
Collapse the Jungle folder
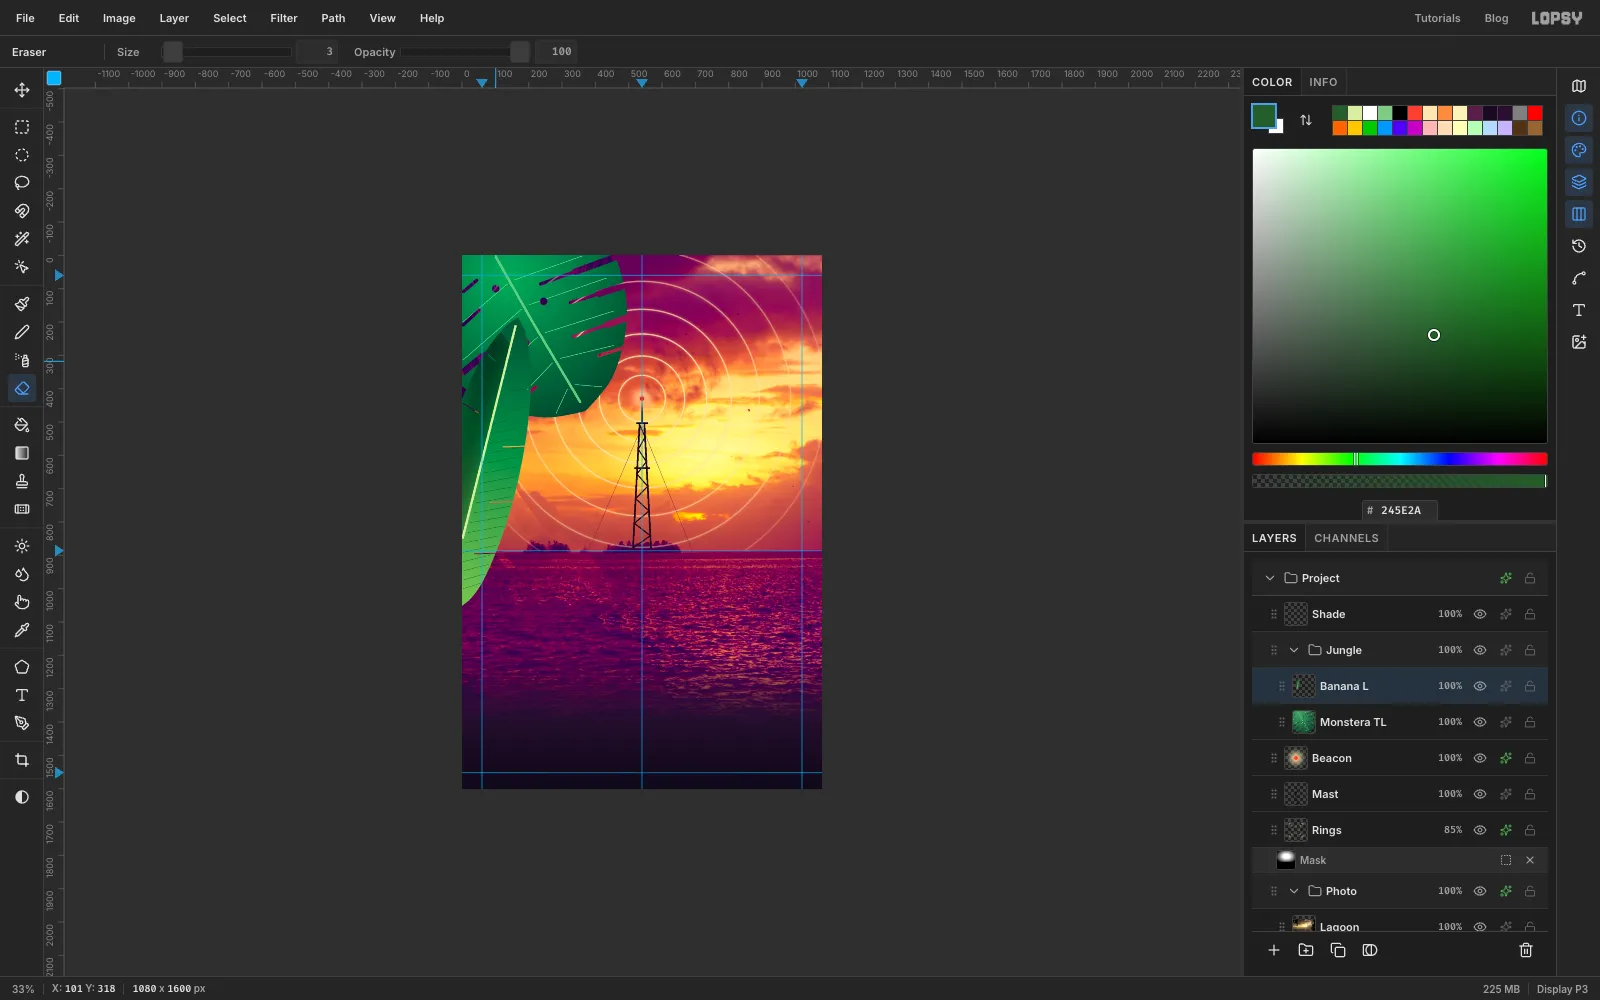click(1294, 650)
